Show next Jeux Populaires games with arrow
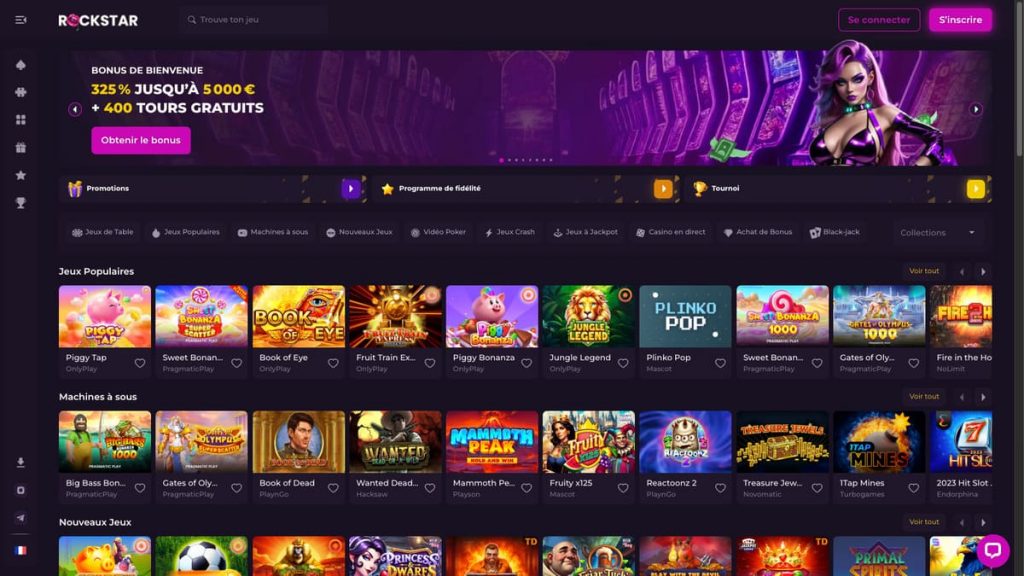The width and height of the screenshot is (1024, 576). click(x=983, y=271)
